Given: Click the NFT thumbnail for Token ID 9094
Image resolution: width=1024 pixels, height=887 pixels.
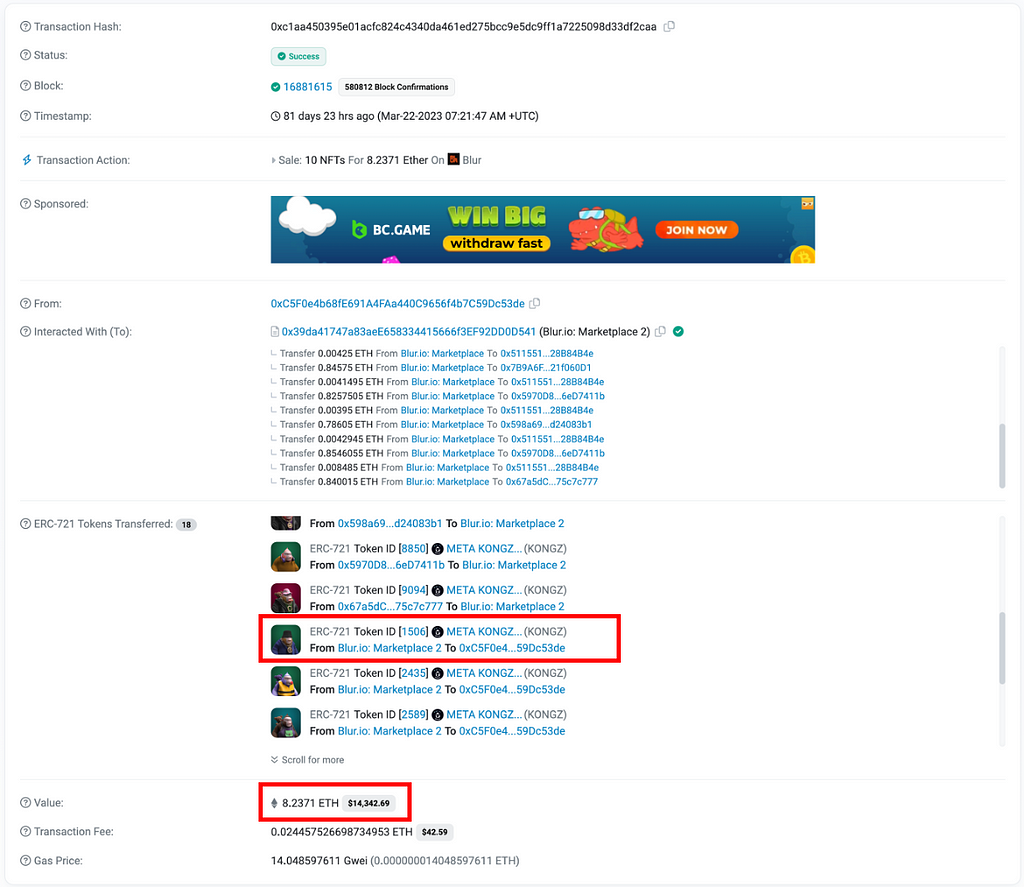Looking at the screenshot, I should (285, 598).
